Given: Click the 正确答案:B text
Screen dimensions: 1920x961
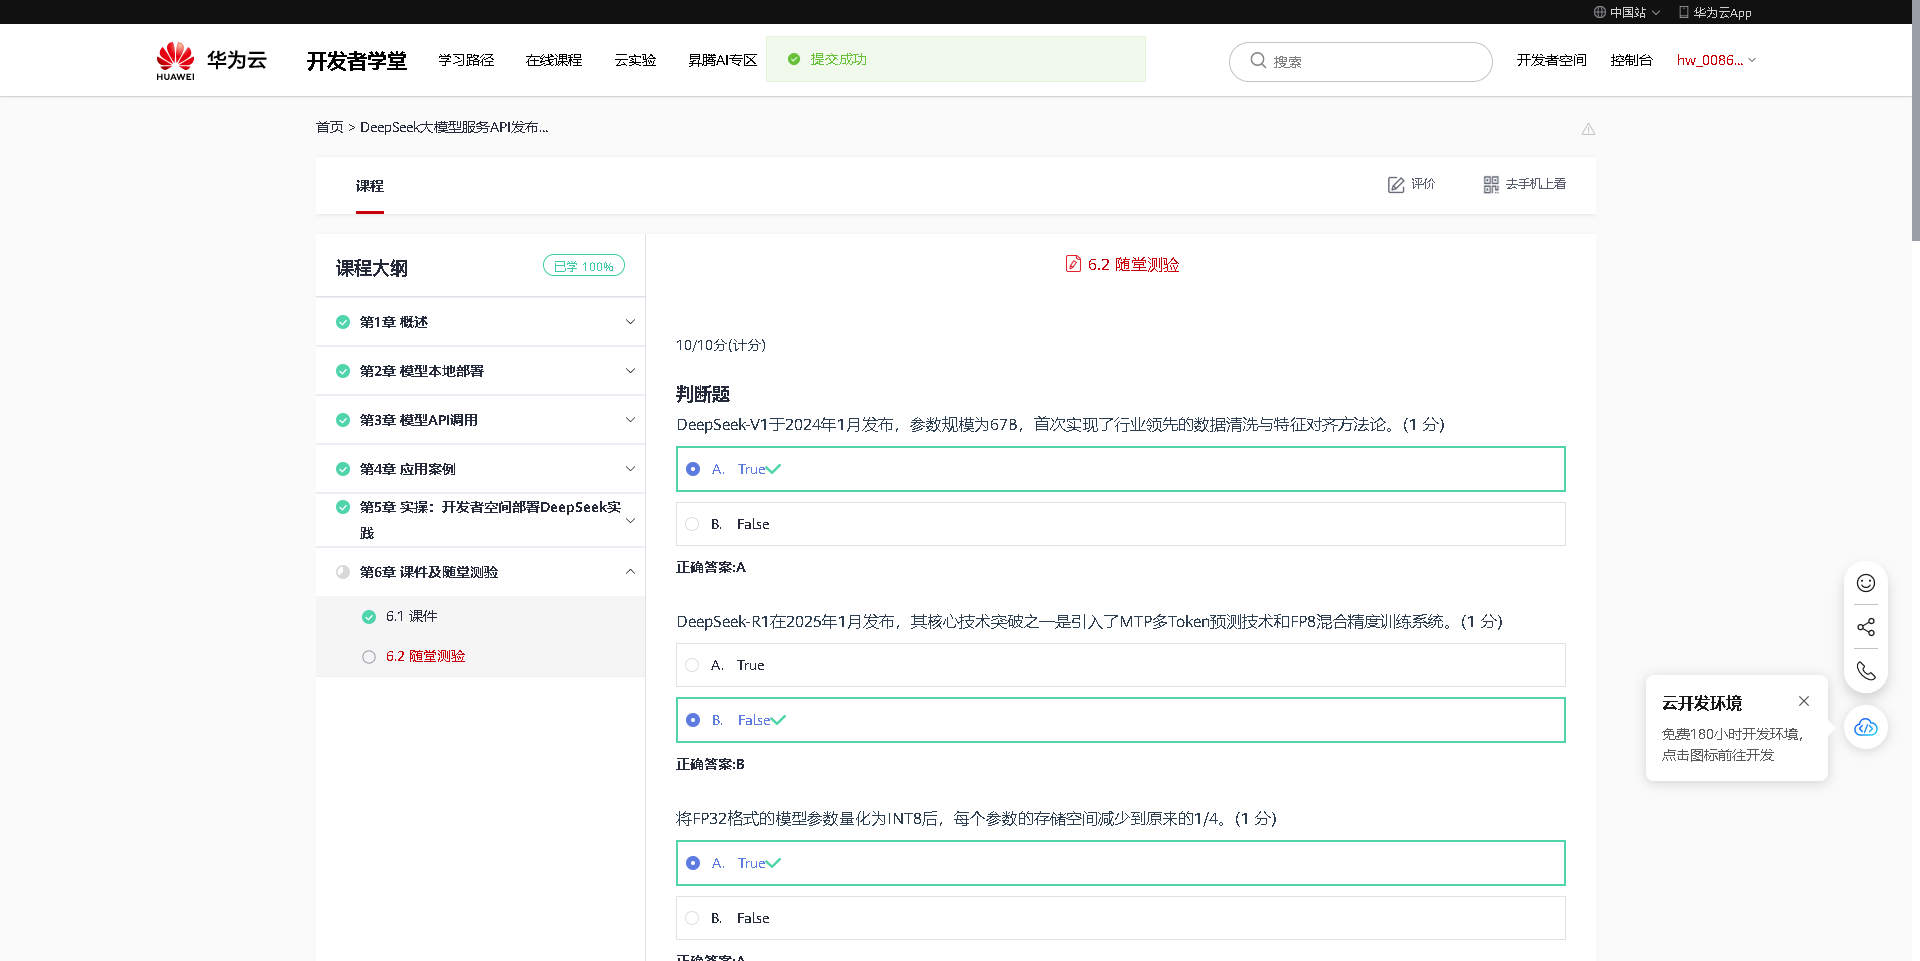Looking at the screenshot, I should (710, 764).
